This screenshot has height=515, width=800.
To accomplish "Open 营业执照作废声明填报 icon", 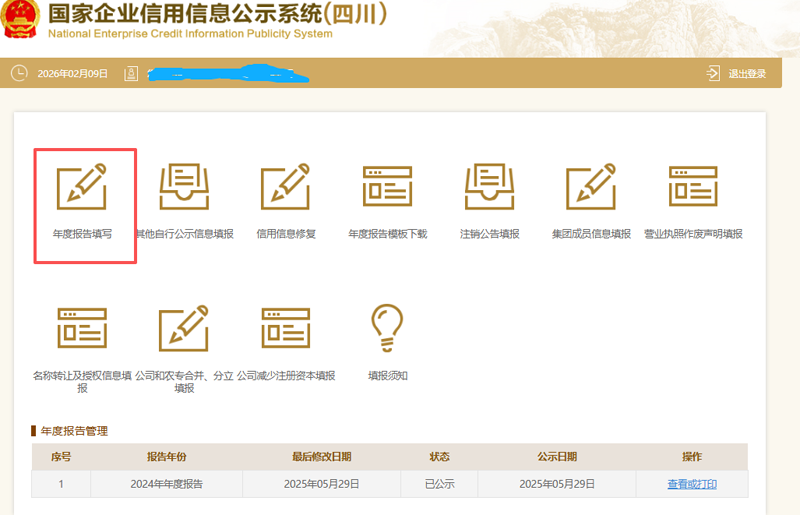I will (693, 188).
